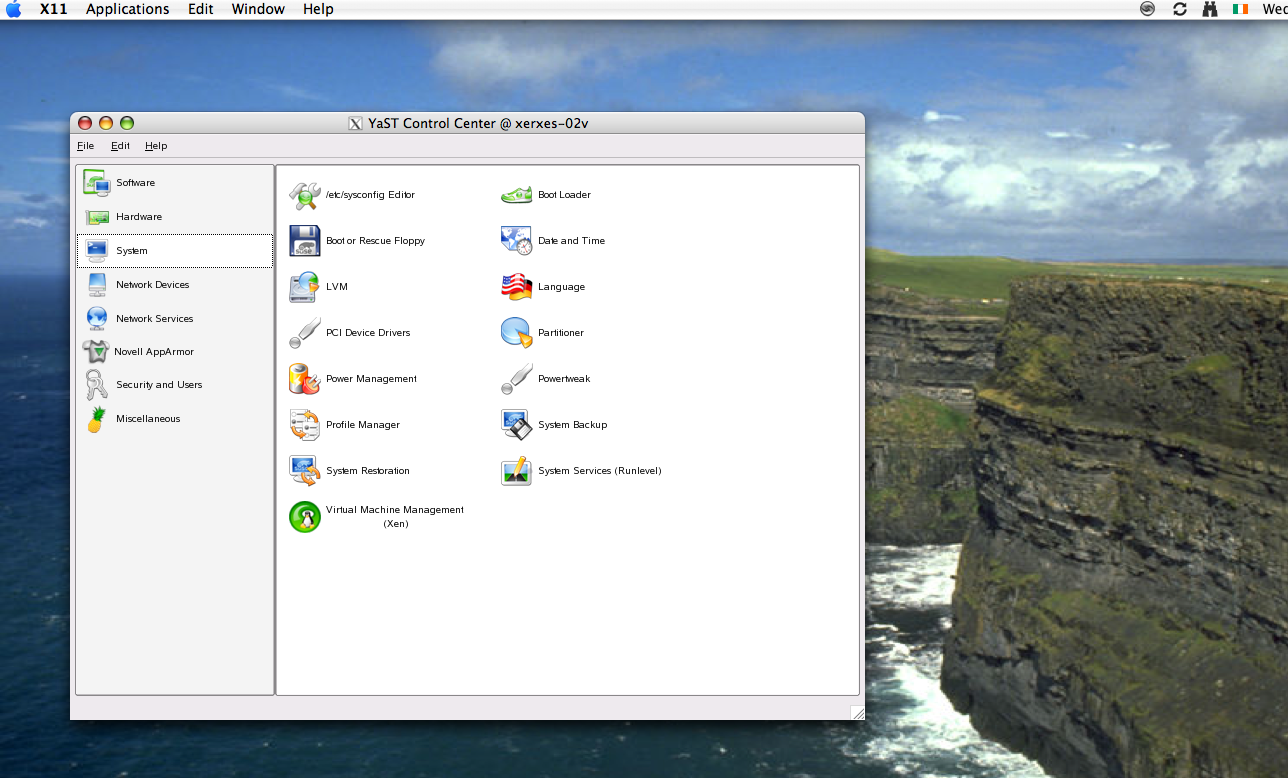
Task: Open the Irish flag input menu
Action: [x=1241, y=9]
